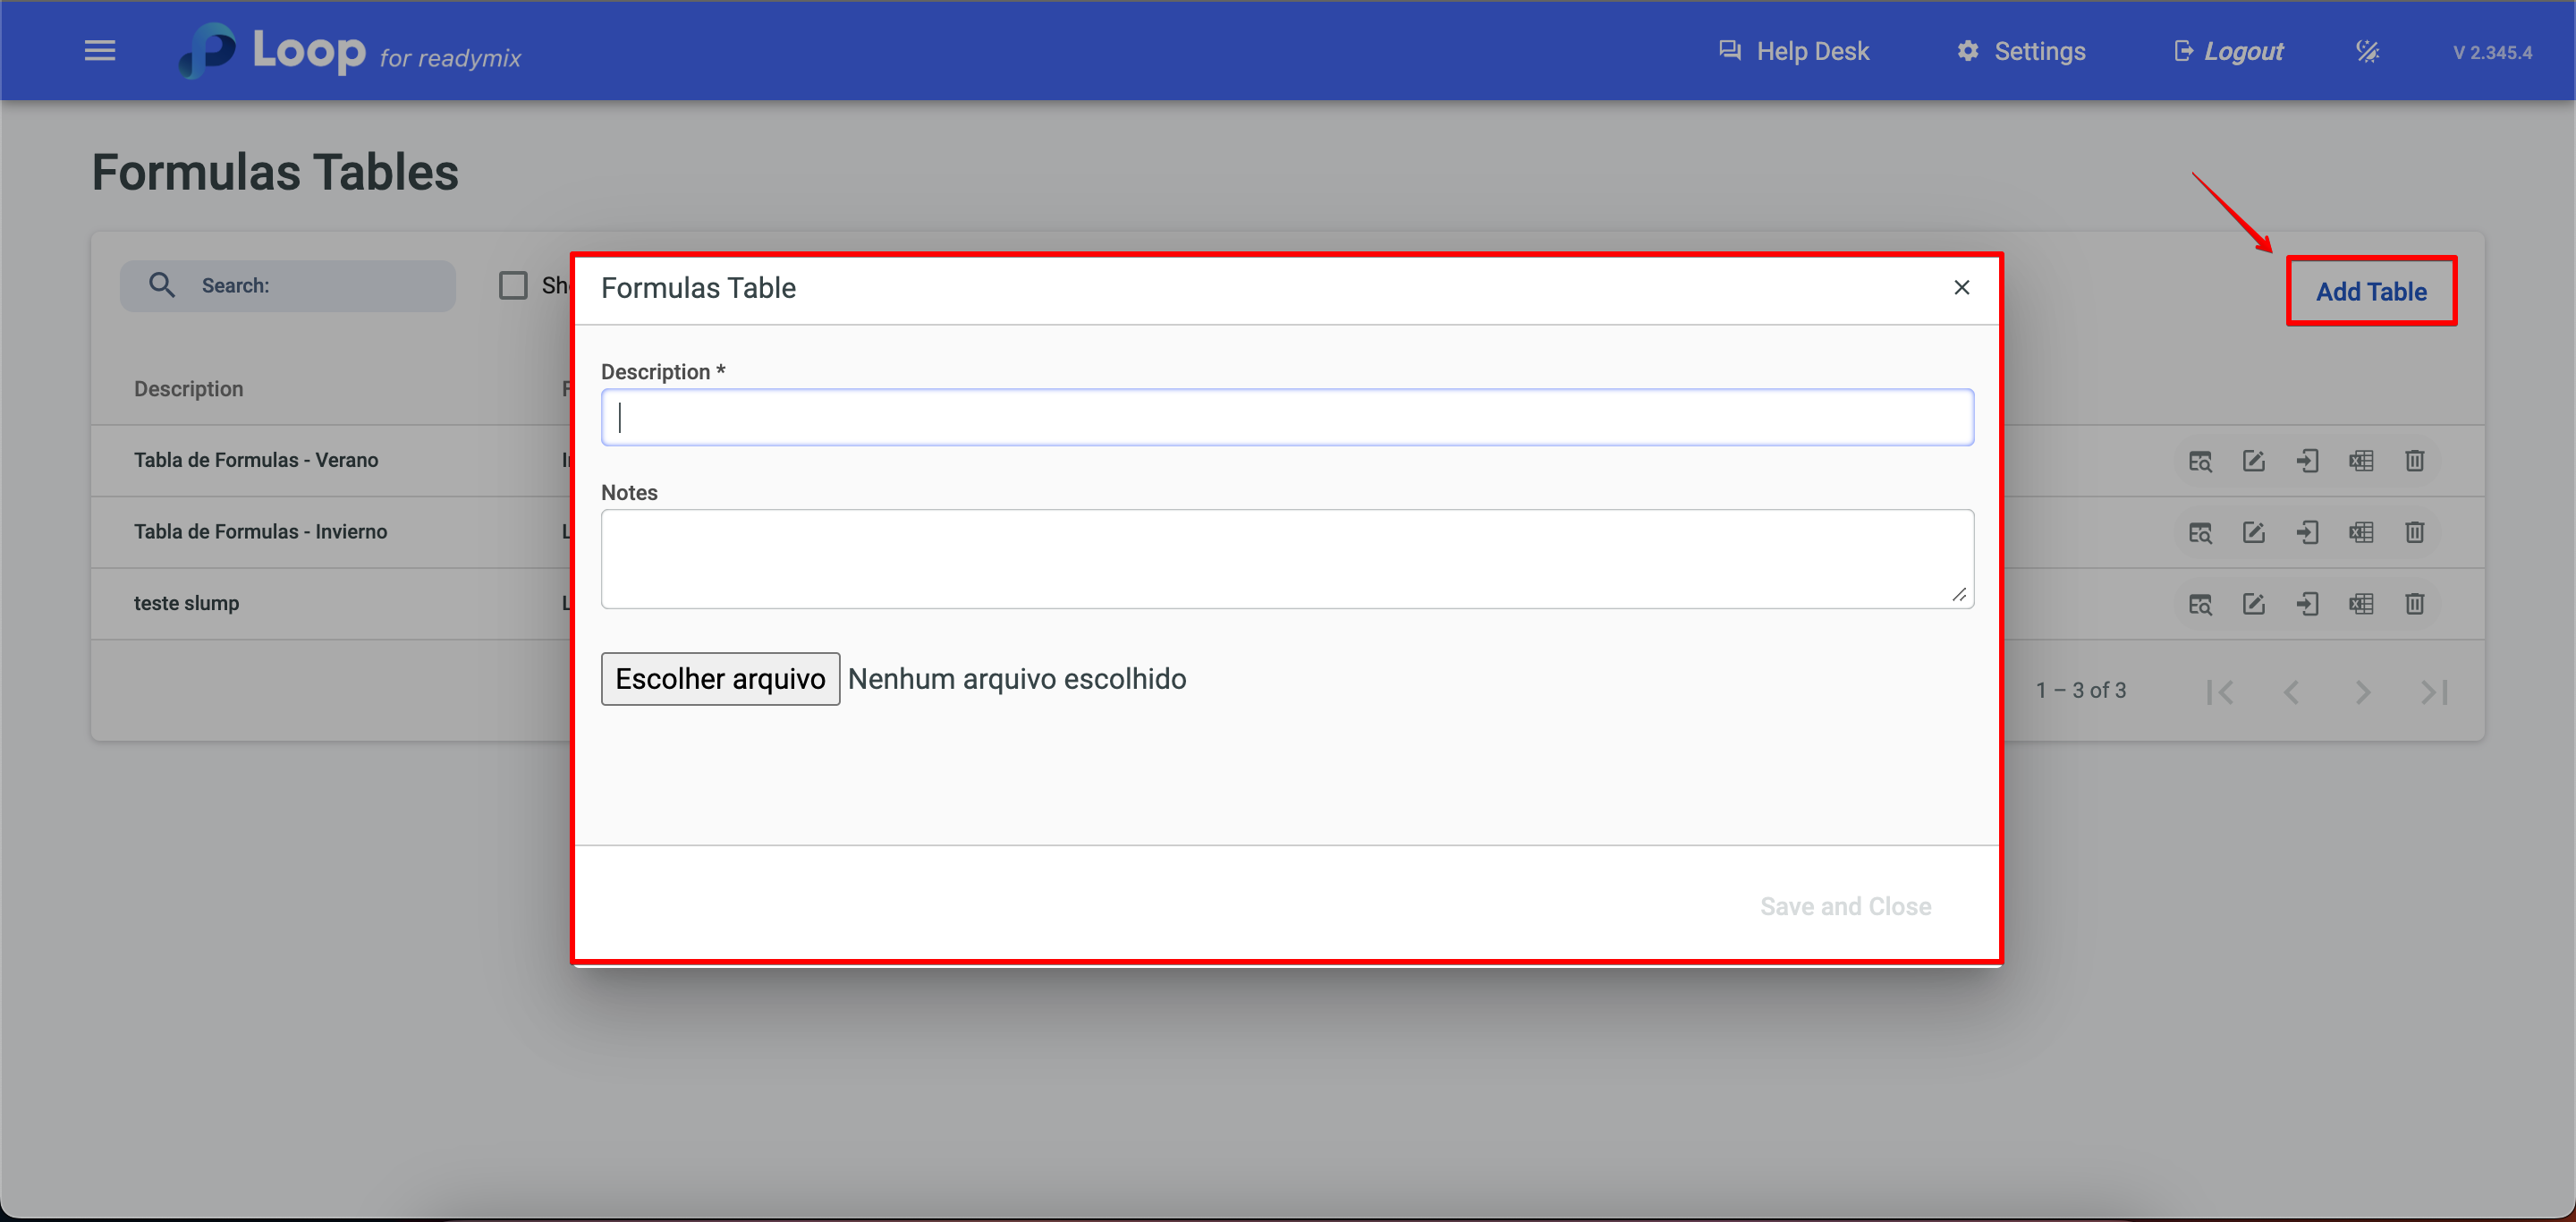Screen dimensions: 2576x1222
Task: Jump to last page of results
Action: point(2434,691)
